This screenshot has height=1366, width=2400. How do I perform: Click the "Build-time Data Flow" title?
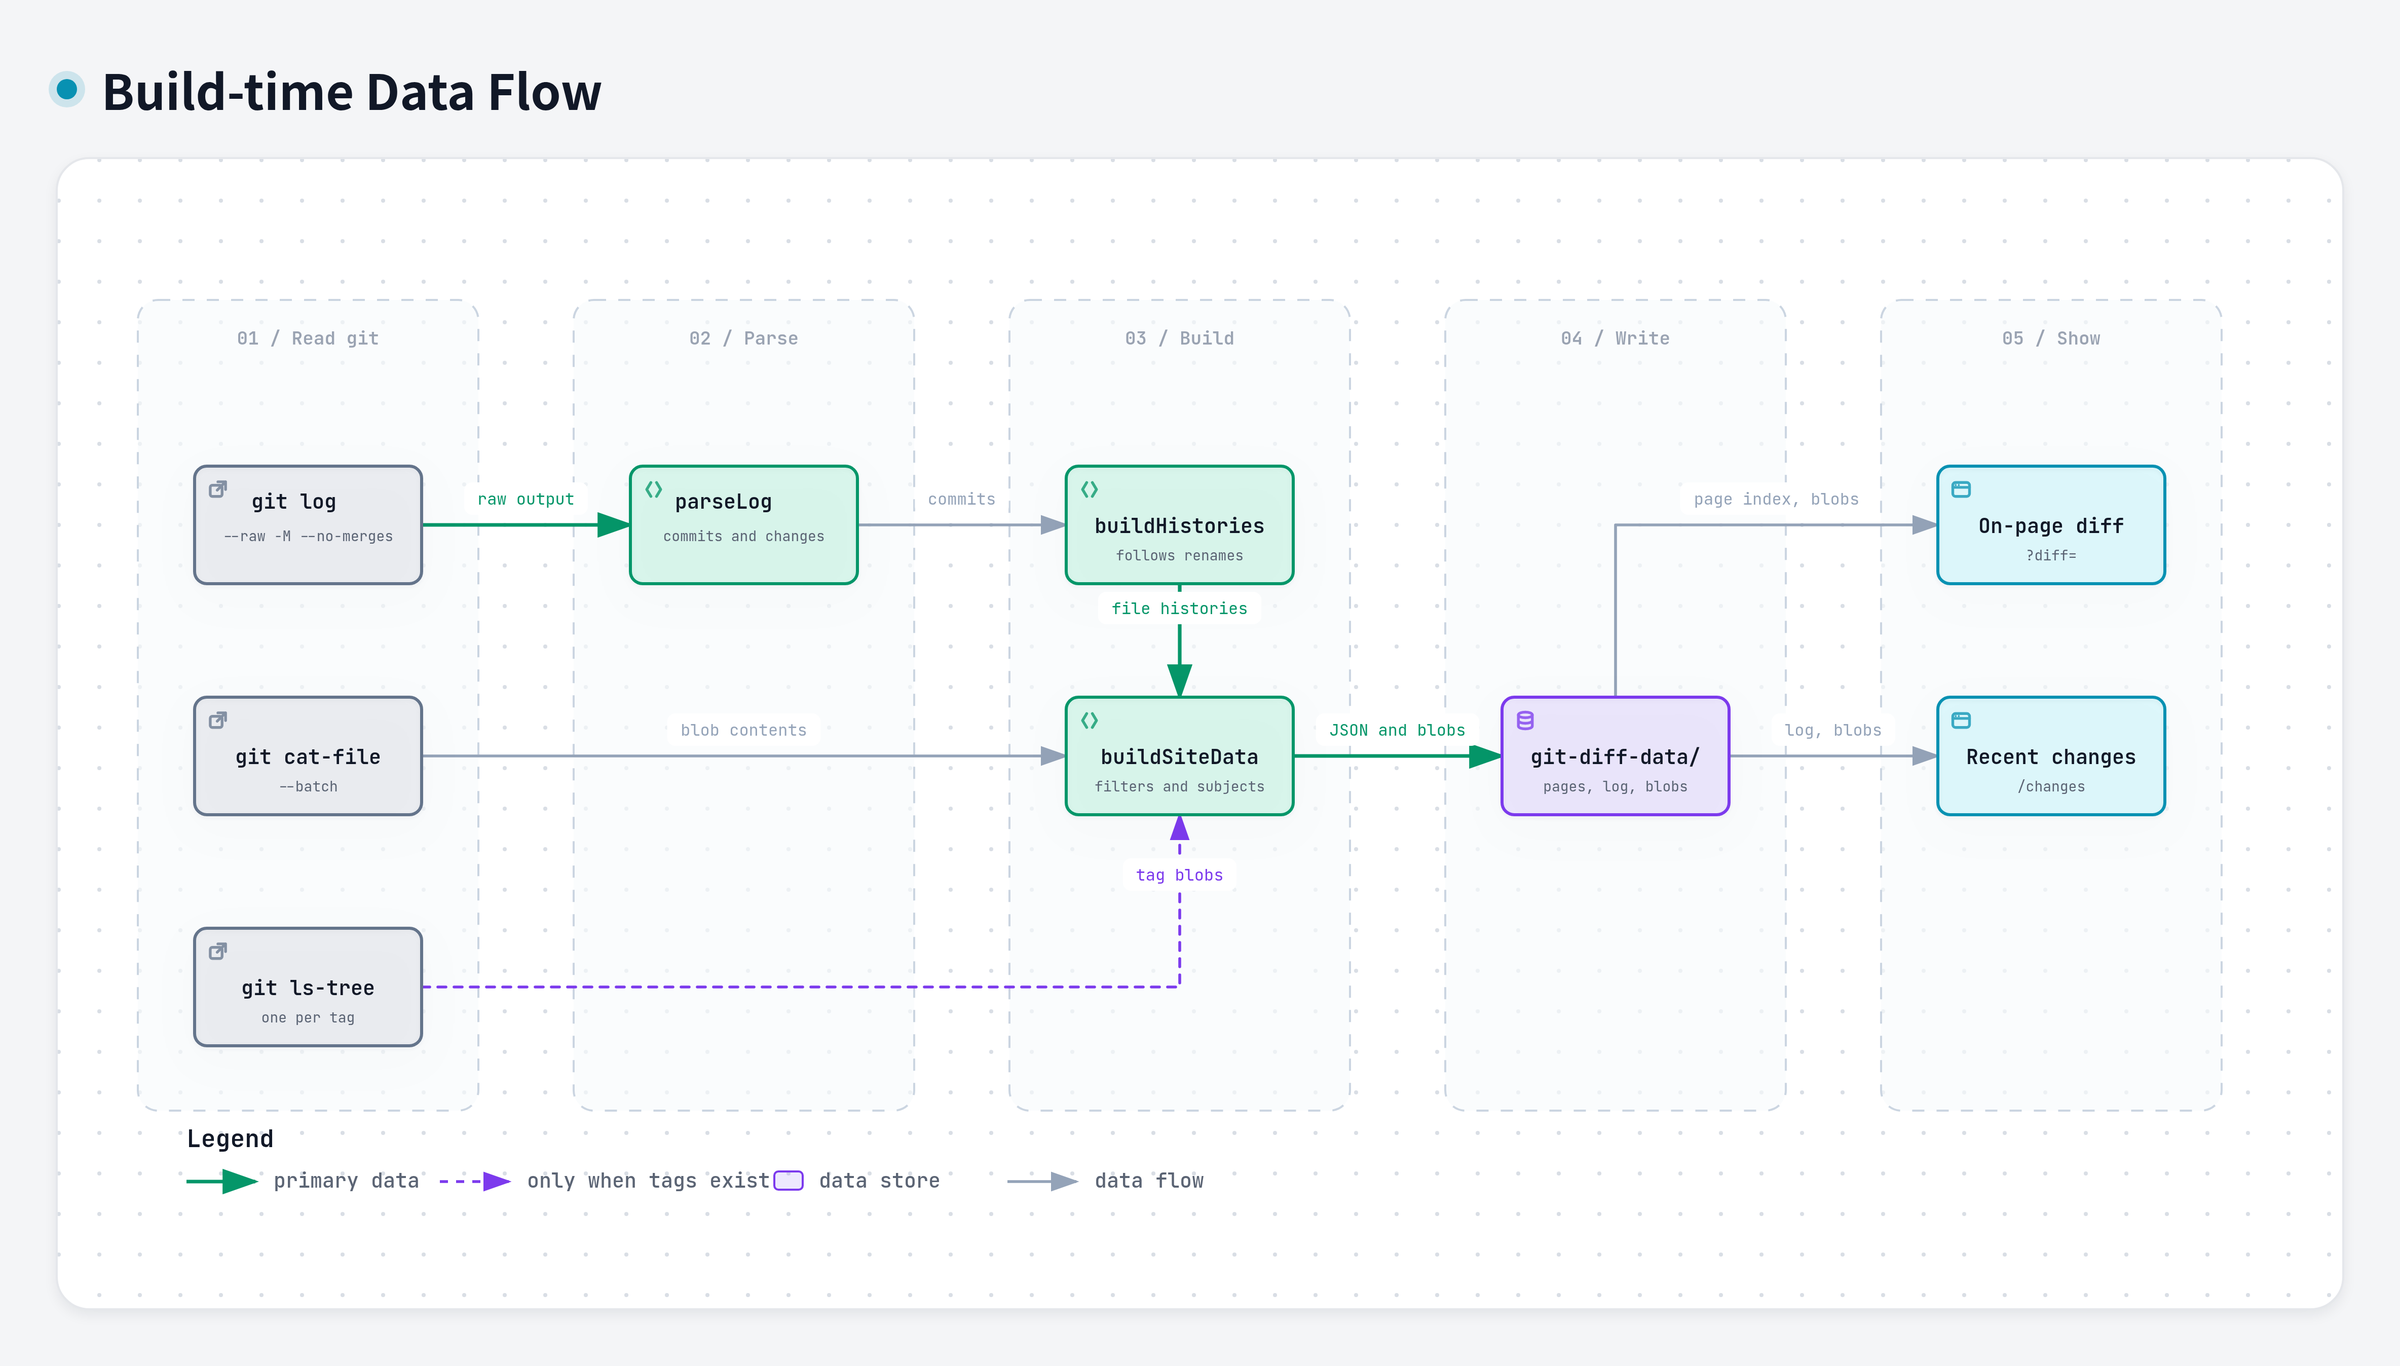click(x=352, y=92)
